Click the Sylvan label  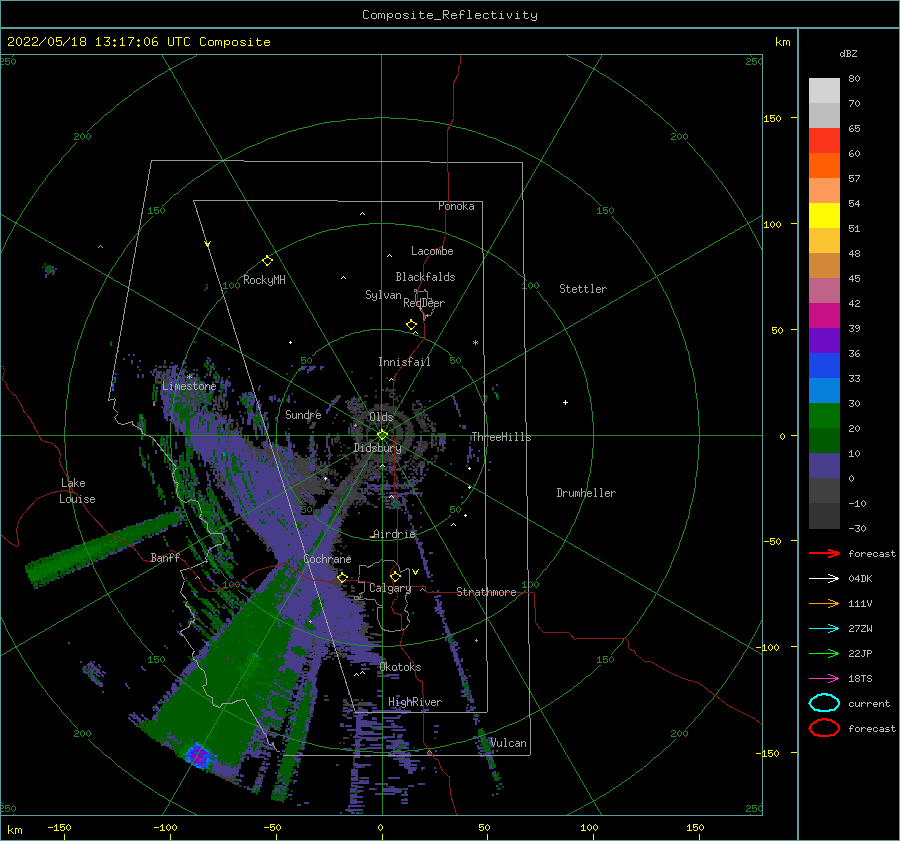tap(383, 295)
